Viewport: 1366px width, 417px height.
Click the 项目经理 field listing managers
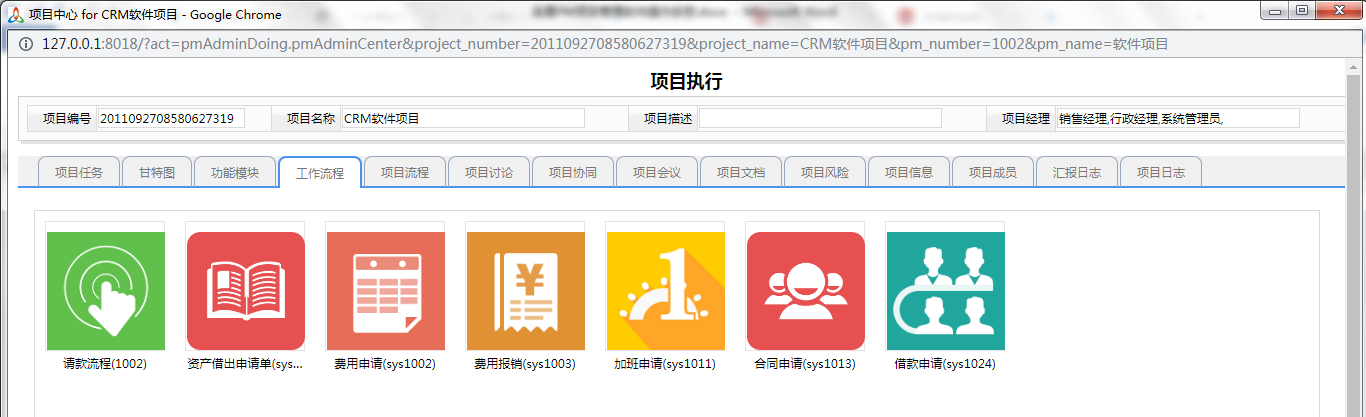1177,118
